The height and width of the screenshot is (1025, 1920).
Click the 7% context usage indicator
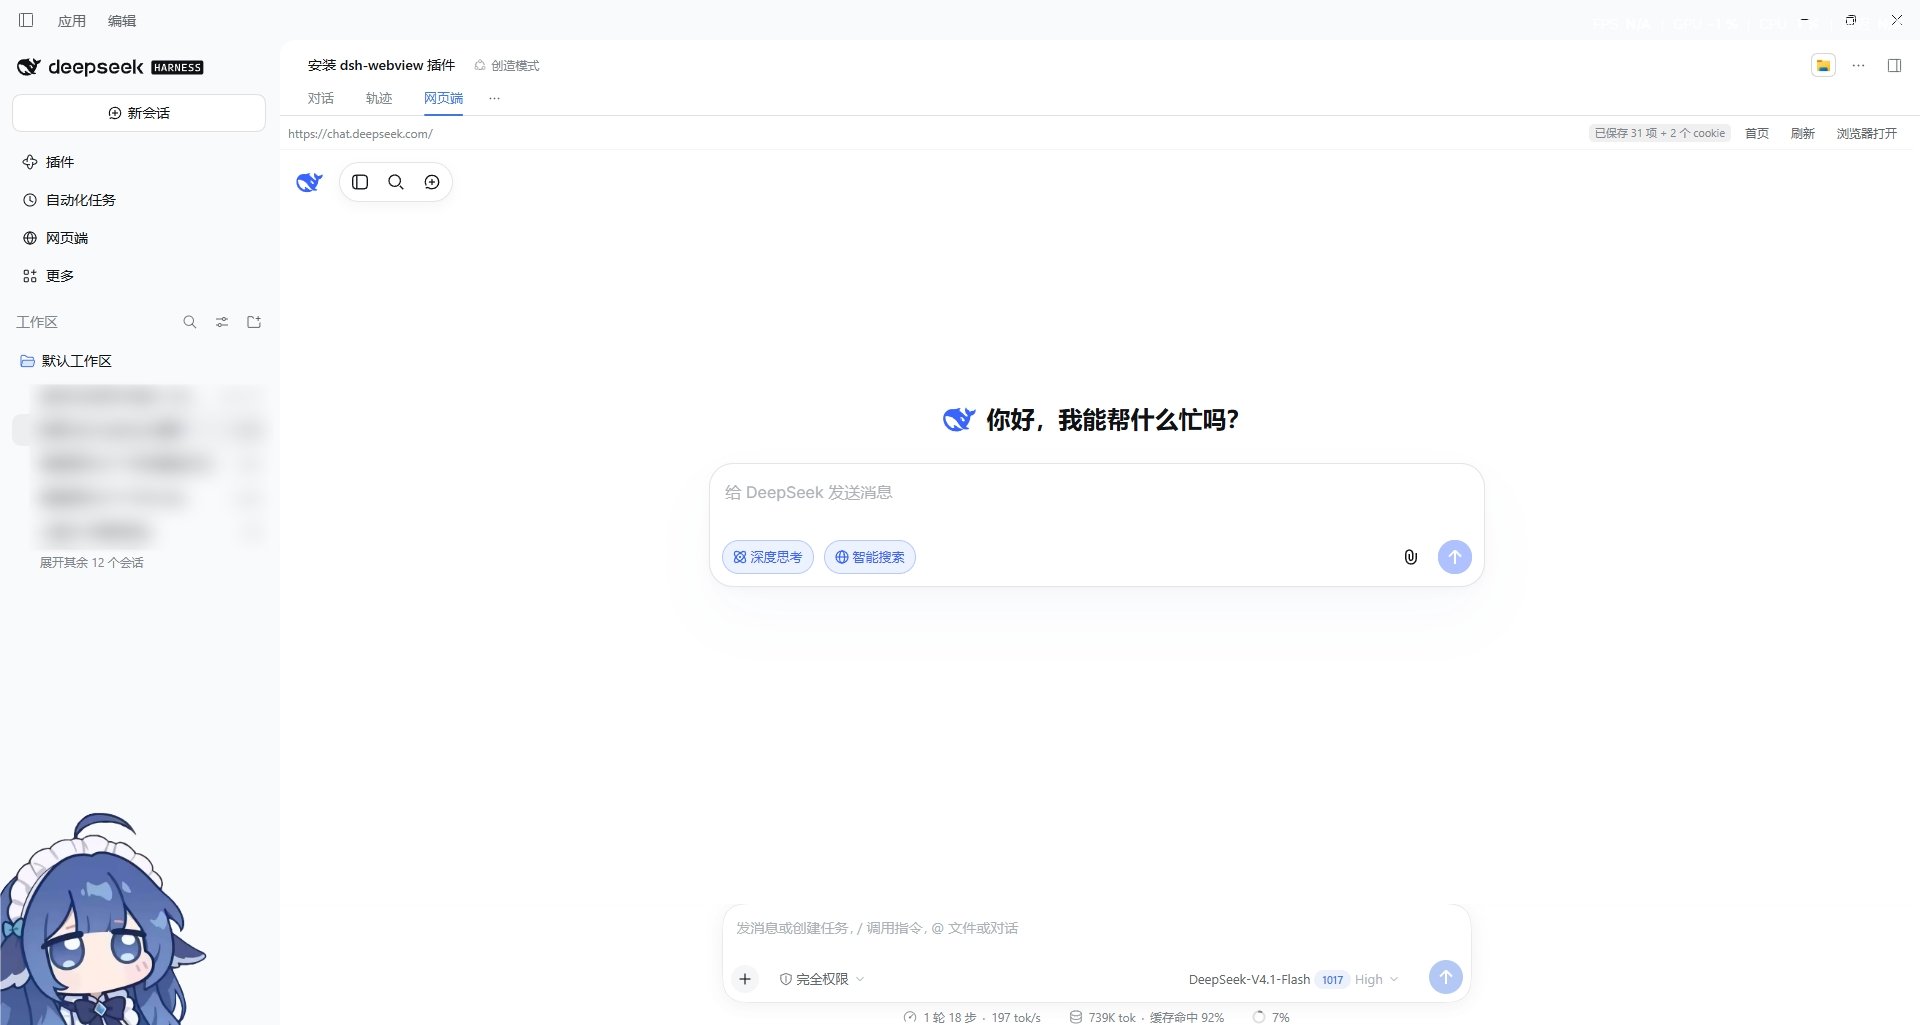tap(1271, 1017)
